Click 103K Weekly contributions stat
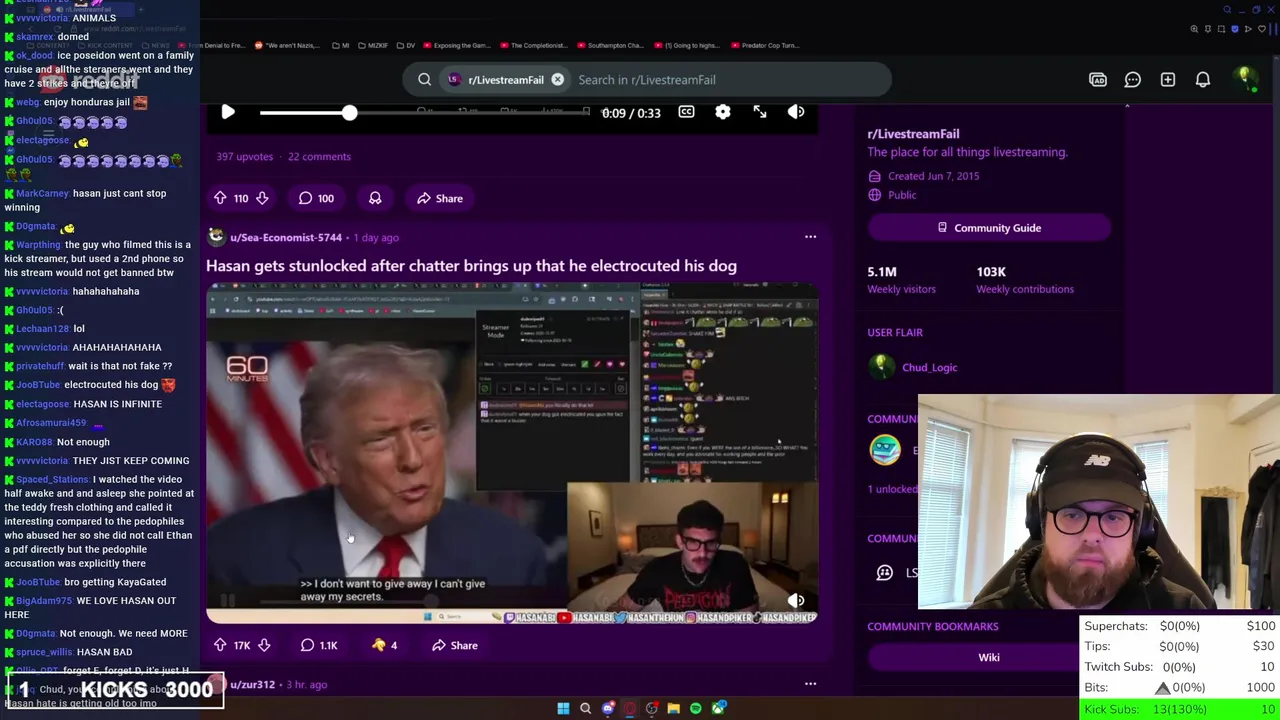Screen dimensions: 1280x720 (1025, 280)
